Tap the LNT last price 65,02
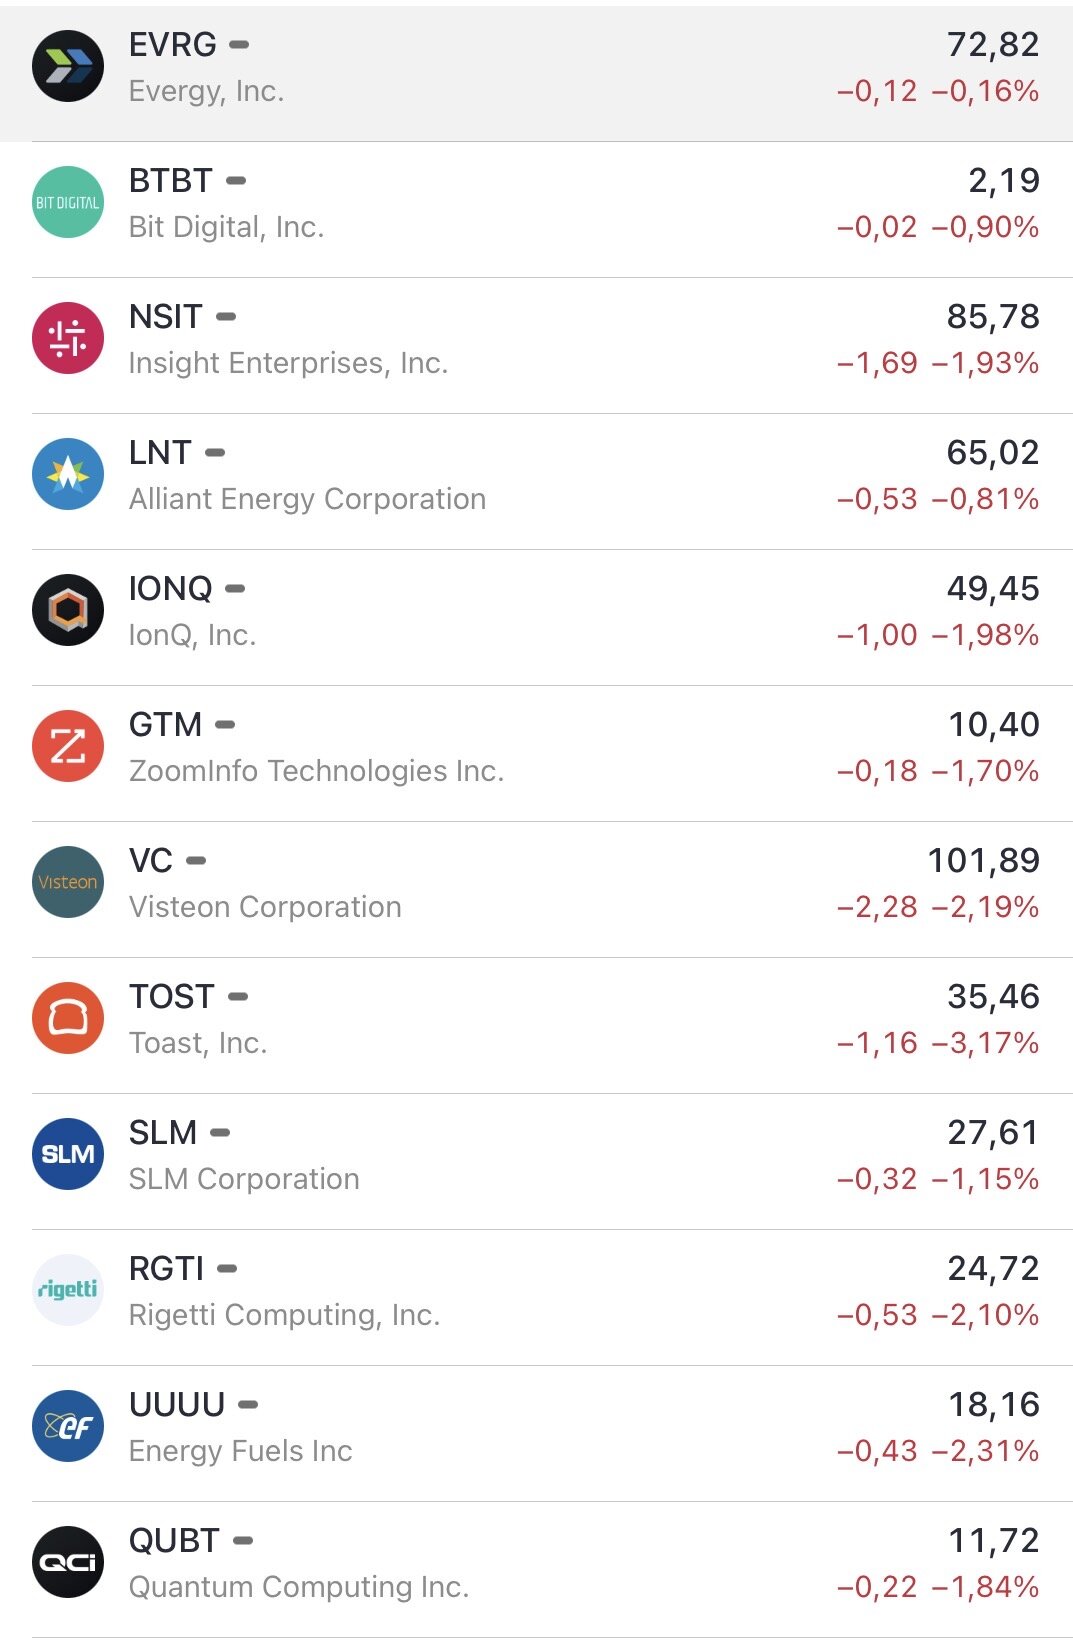Image resolution: width=1073 pixels, height=1643 pixels. [x=993, y=453]
